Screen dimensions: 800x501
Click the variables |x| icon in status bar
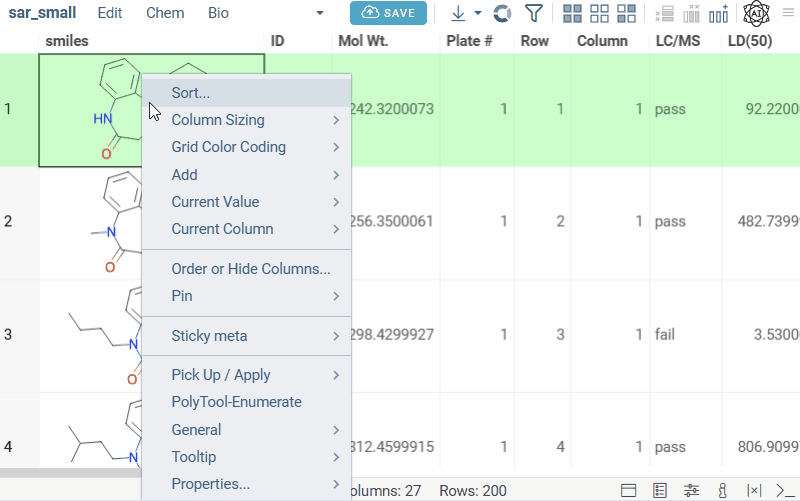click(x=754, y=490)
